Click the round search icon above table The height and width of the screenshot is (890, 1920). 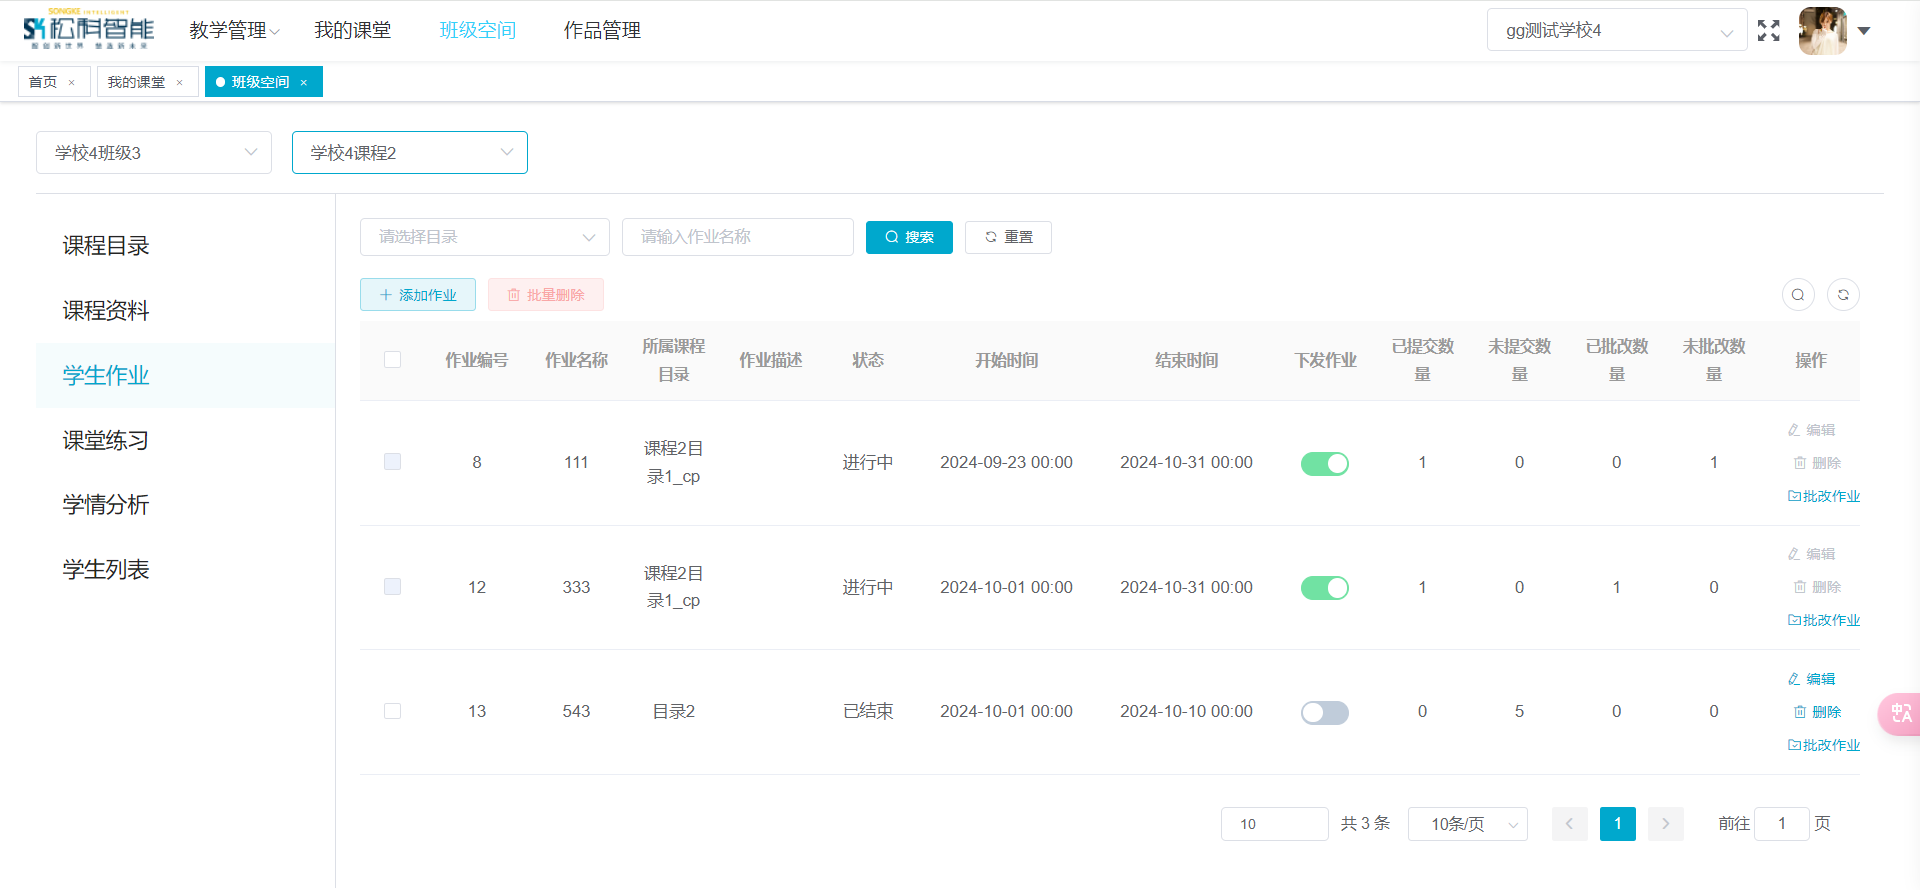tap(1798, 295)
